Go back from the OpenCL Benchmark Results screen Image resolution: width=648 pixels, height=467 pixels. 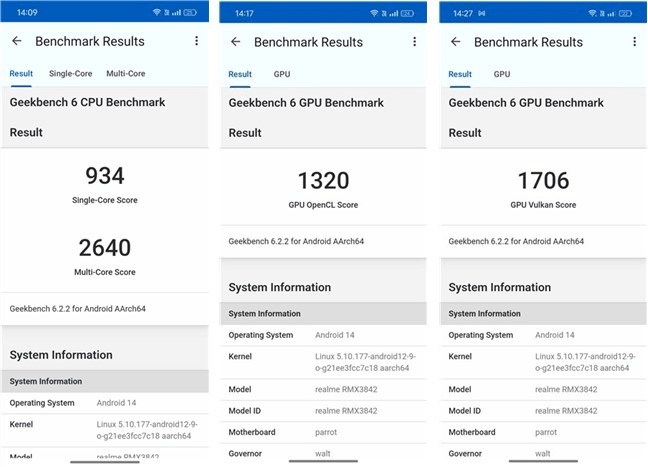pos(236,42)
